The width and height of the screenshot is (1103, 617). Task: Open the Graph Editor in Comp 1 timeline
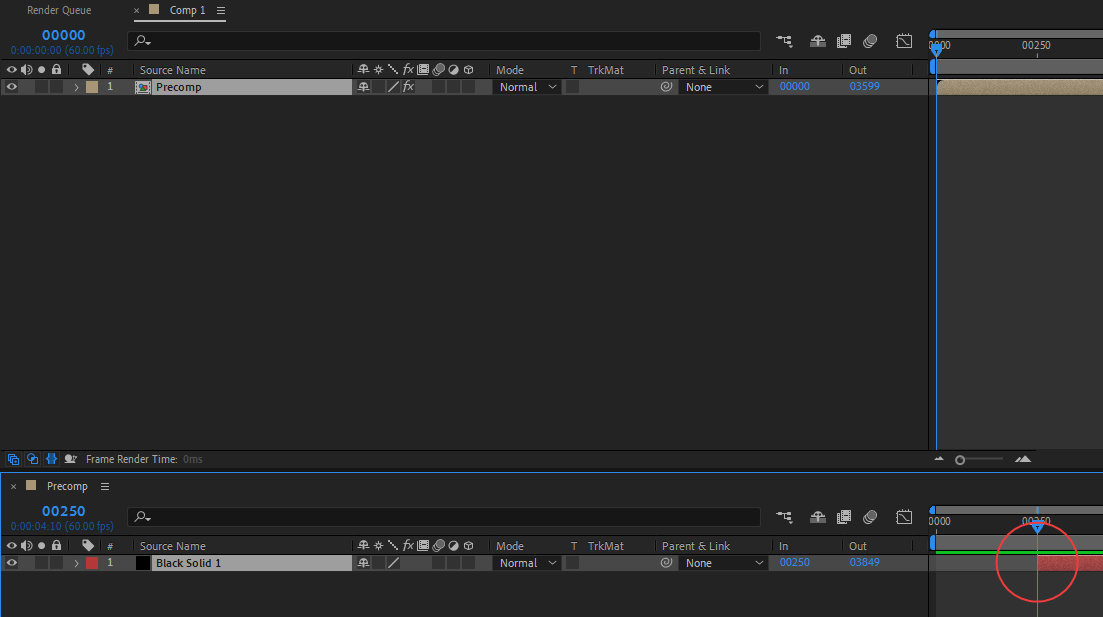pos(904,41)
